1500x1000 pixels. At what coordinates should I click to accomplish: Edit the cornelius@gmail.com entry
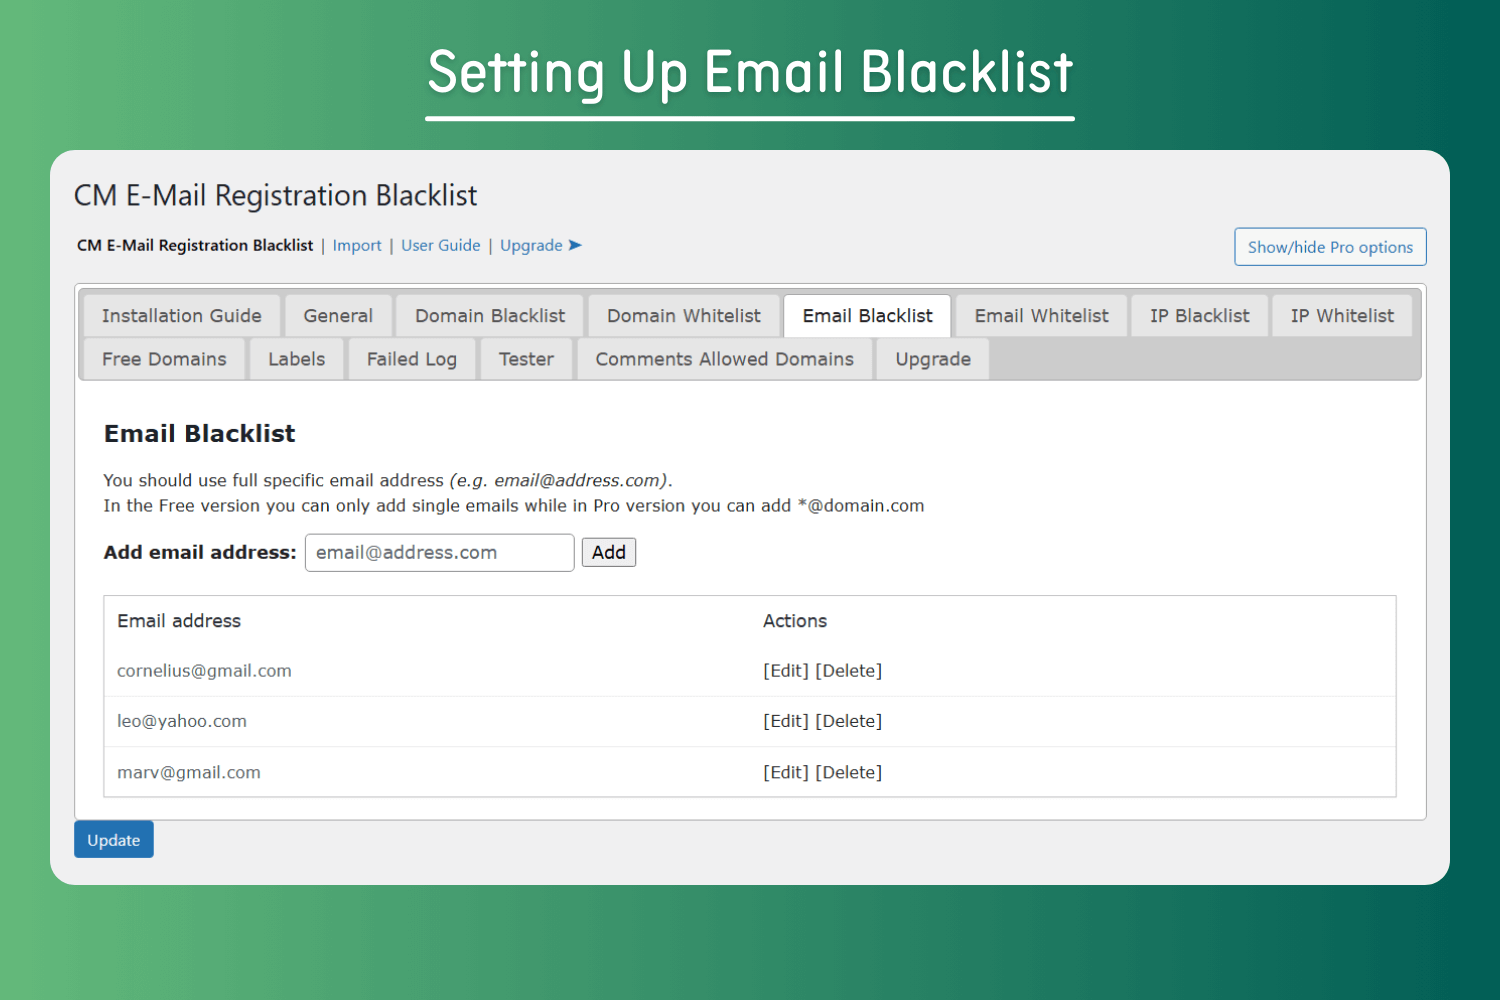[786, 671]
